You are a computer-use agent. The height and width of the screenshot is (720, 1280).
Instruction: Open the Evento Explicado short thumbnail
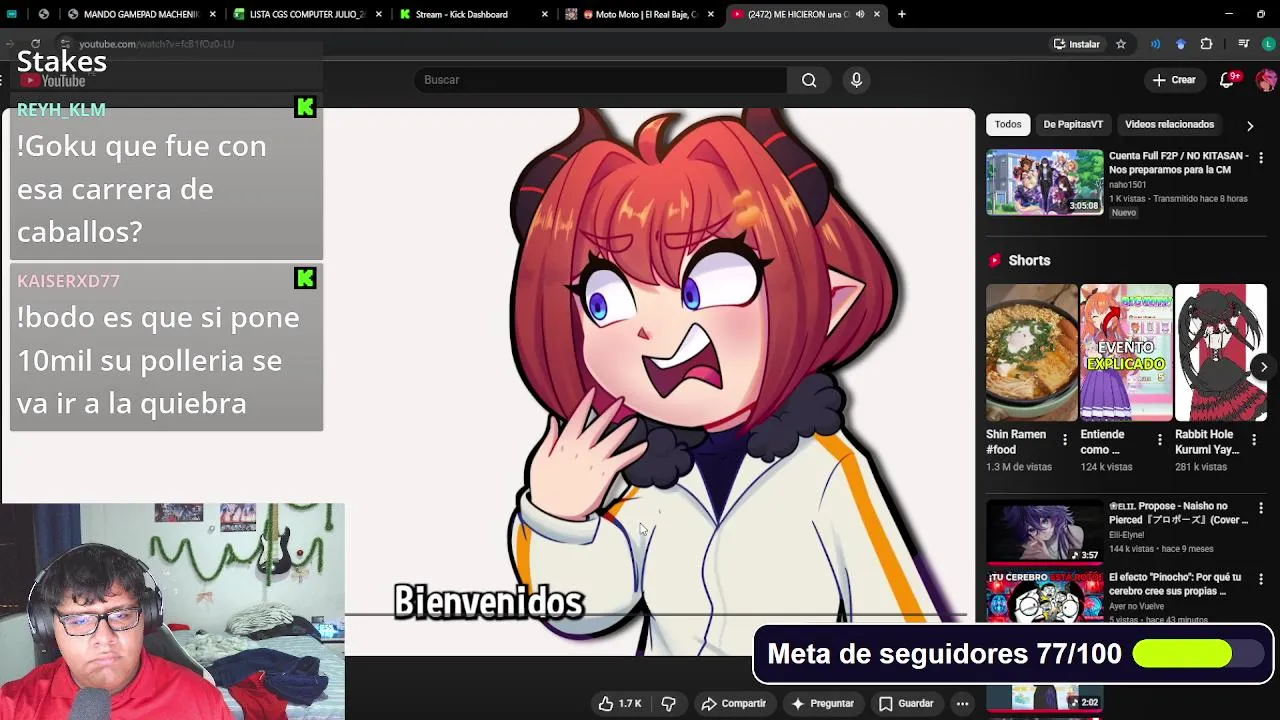tap(1126, 353)
